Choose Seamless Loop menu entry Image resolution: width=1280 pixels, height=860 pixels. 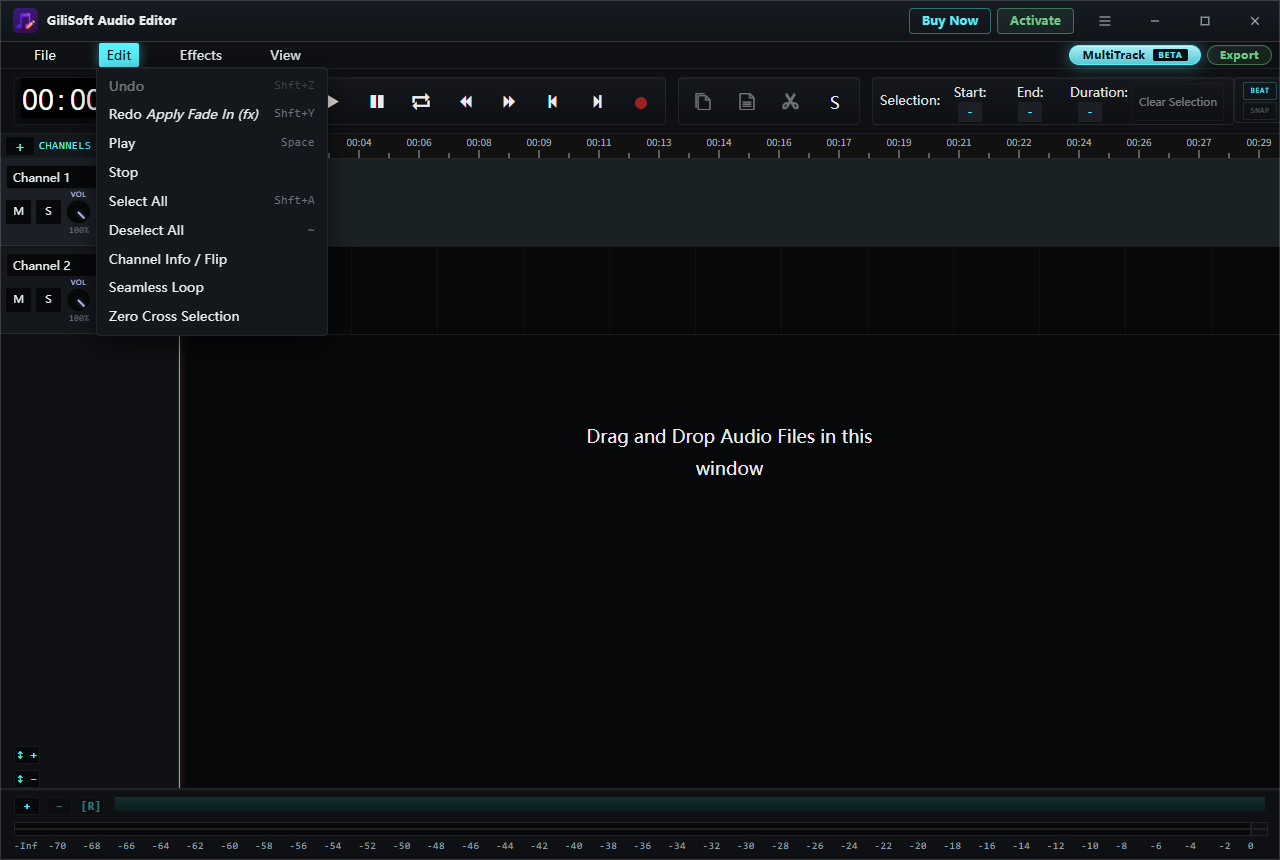coord(212,287)
